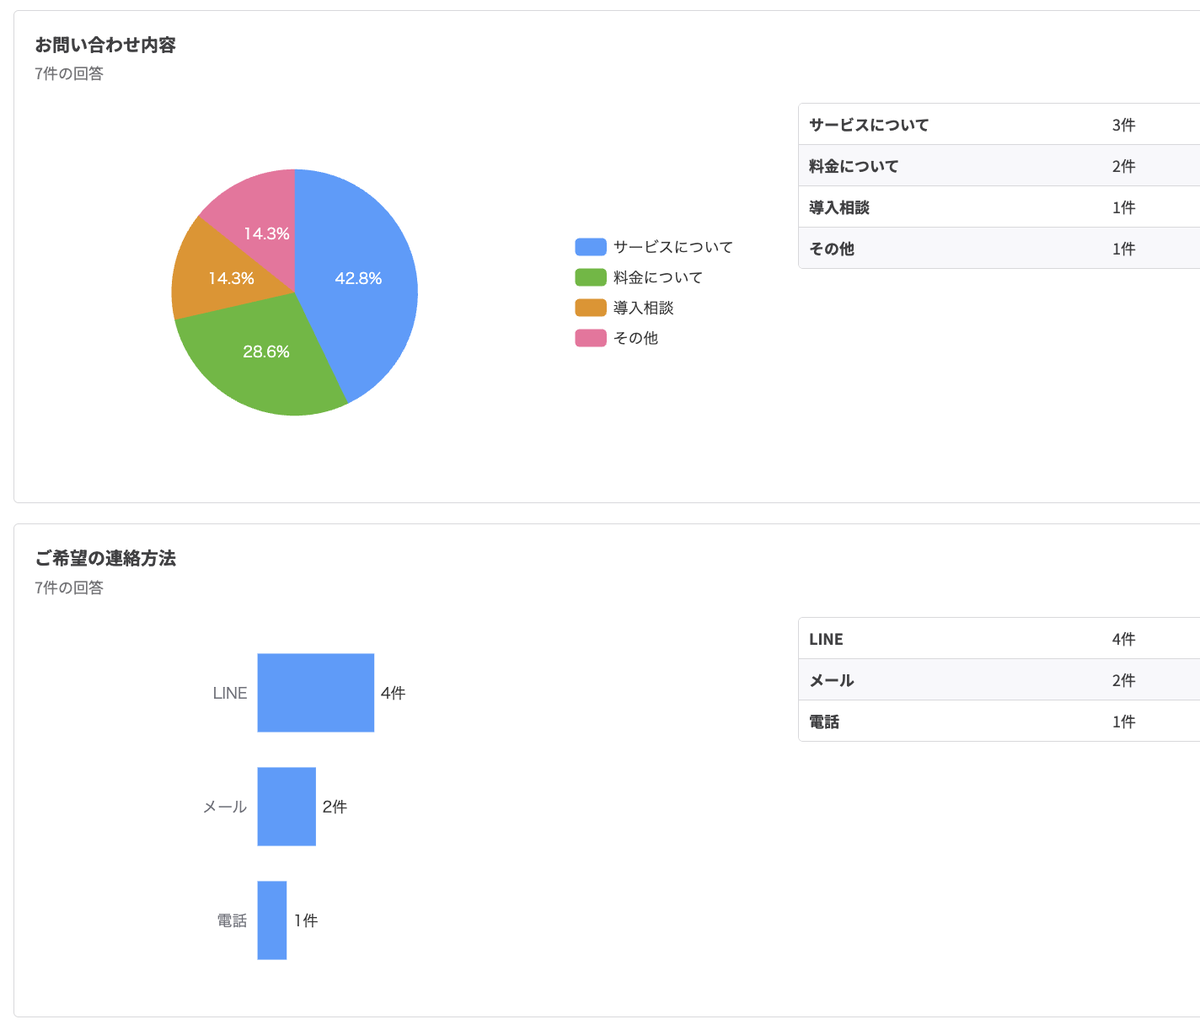The width and height of the screenshot is (1200, 1030).
Task: Click 1件 count in 導入相談 row
Action: (1124, 207)
